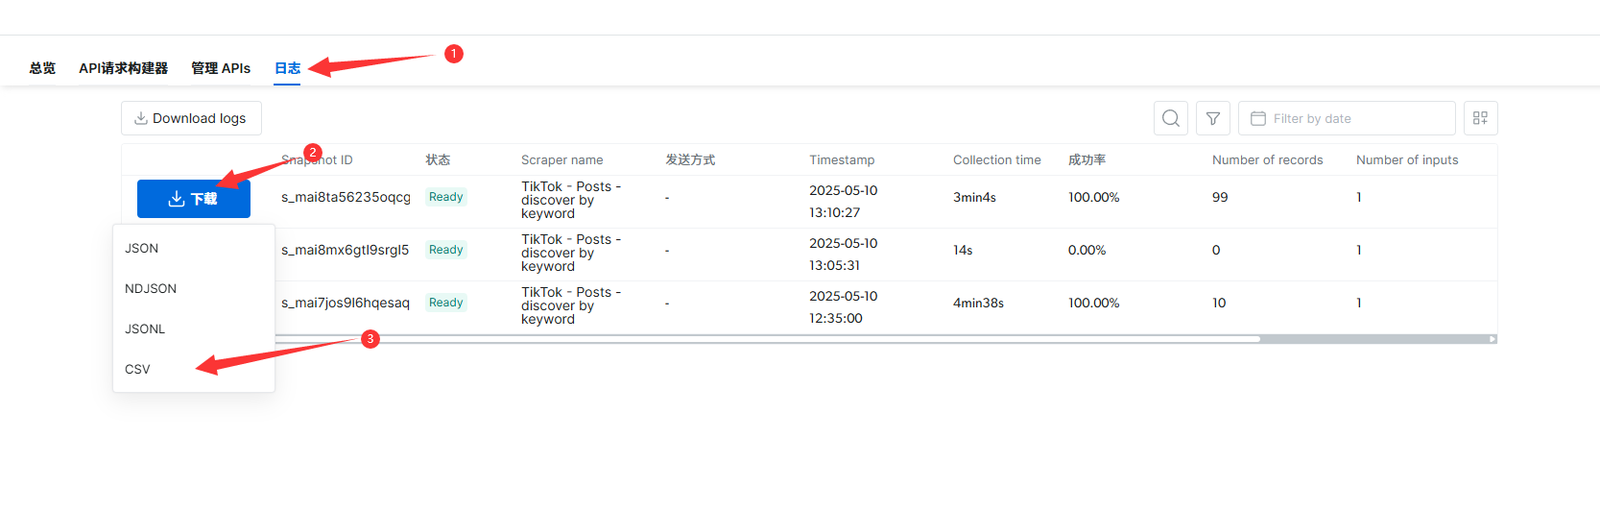Click the Collection time column header
The width and height of the screenshot is (1600, 511).
pos(997,160)
